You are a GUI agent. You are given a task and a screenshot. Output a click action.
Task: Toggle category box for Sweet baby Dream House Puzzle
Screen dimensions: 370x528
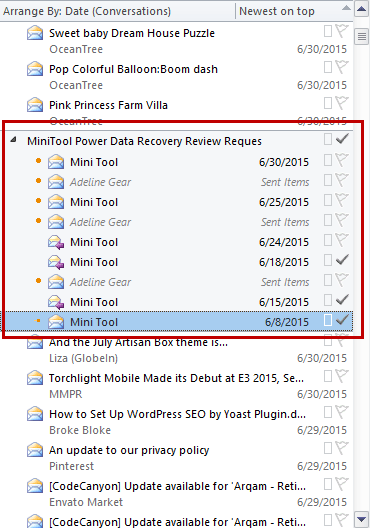point(328,31)
